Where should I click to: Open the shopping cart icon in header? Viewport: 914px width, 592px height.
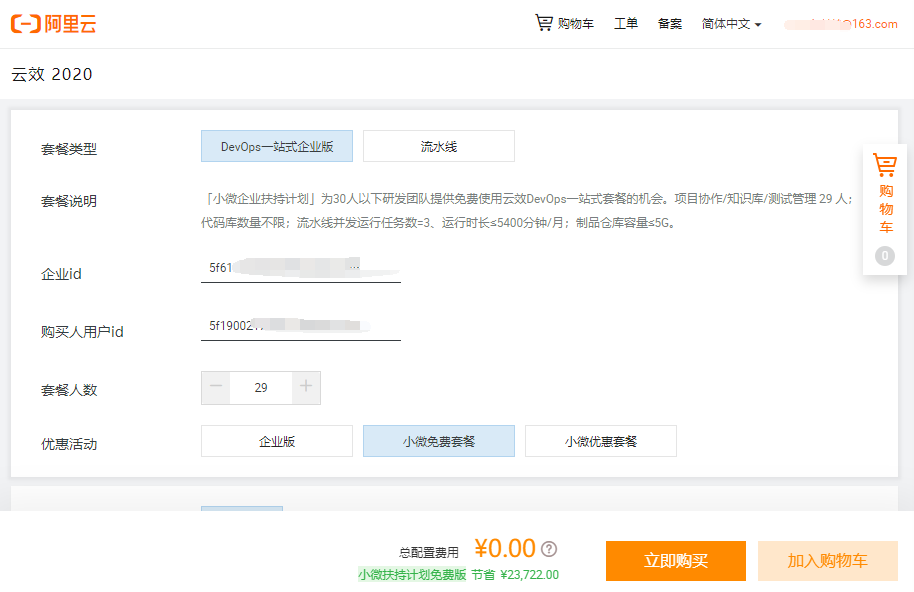click(x=544, y=23)
